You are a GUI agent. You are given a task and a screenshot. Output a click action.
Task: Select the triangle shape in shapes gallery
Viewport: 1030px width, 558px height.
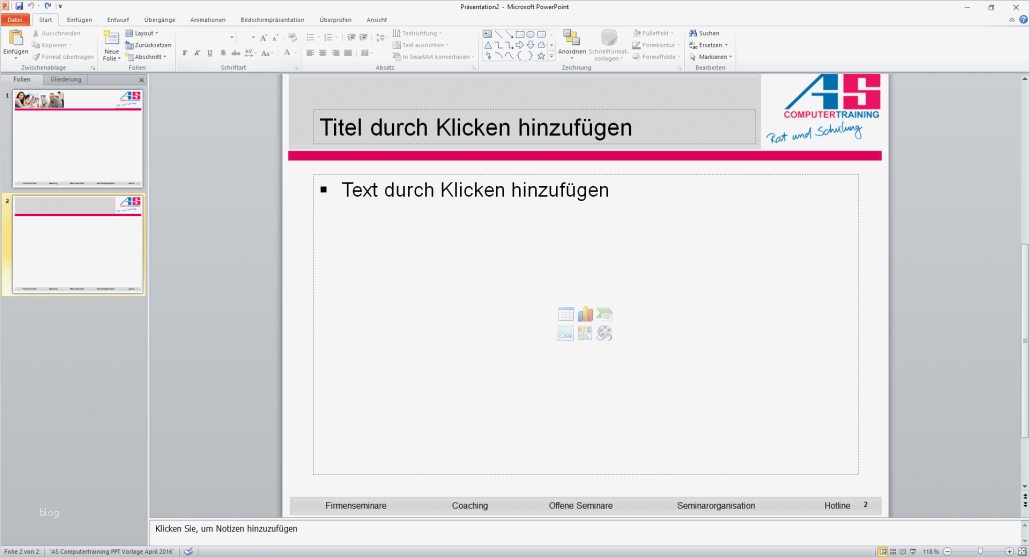coord(488,45)
